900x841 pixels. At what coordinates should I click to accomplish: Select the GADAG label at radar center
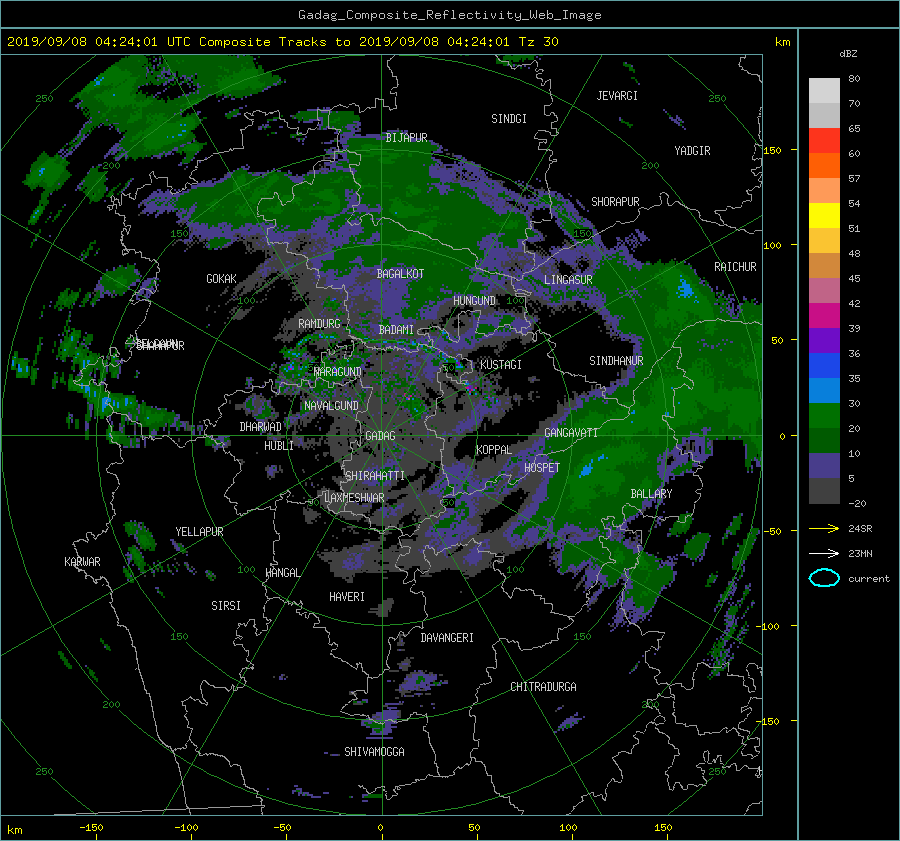(x=380, y=436)
